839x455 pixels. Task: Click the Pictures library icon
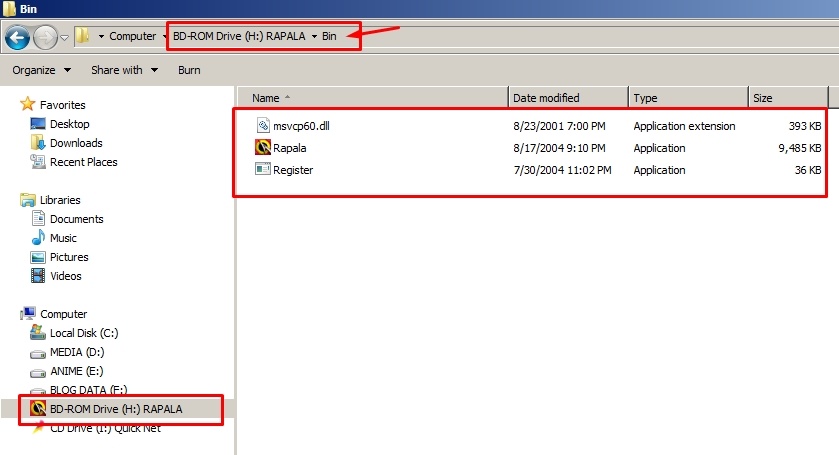click(38, 257)
